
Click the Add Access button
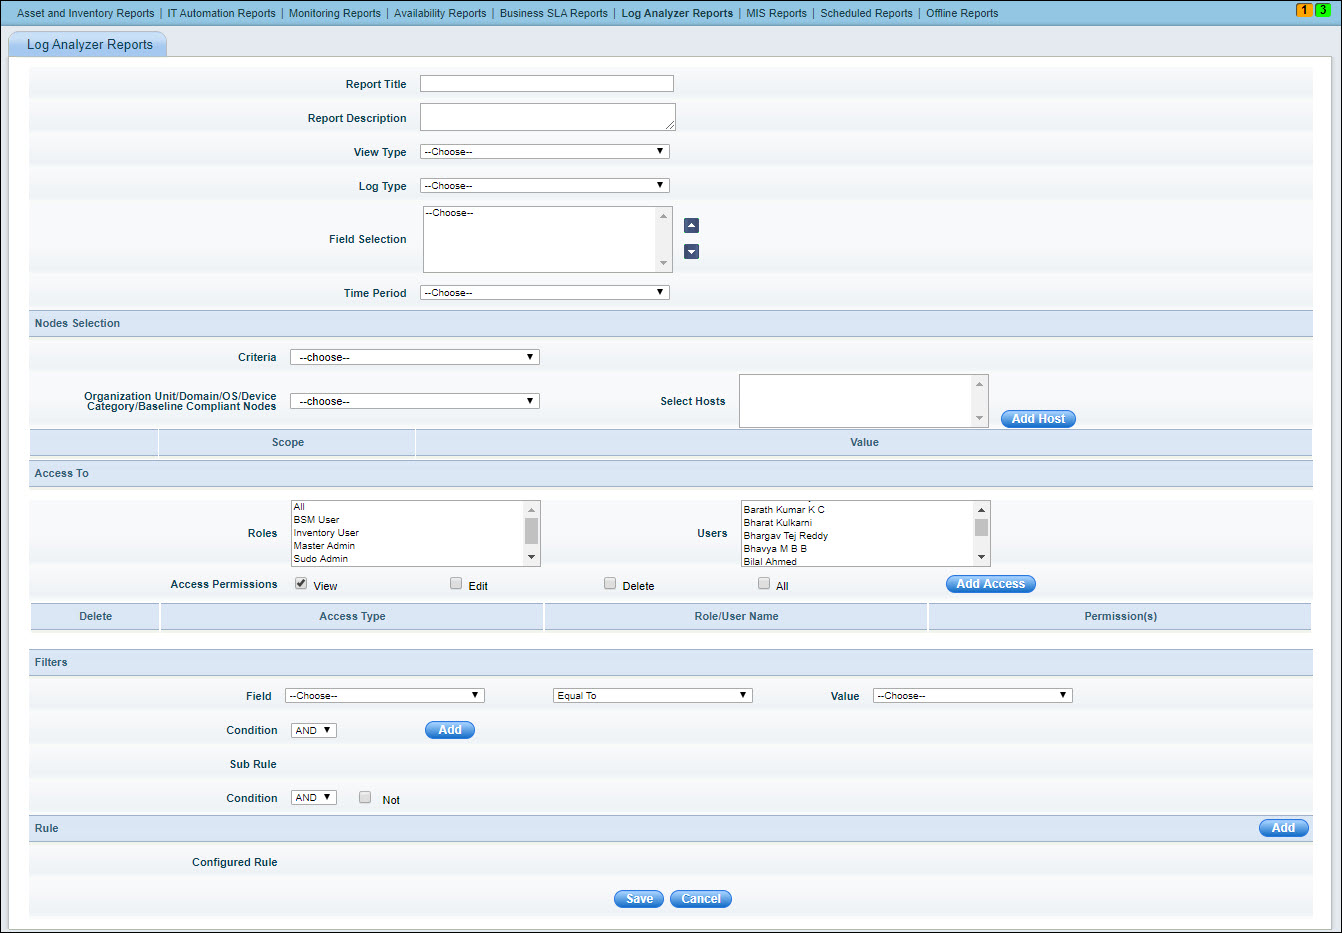coord(990,584)
